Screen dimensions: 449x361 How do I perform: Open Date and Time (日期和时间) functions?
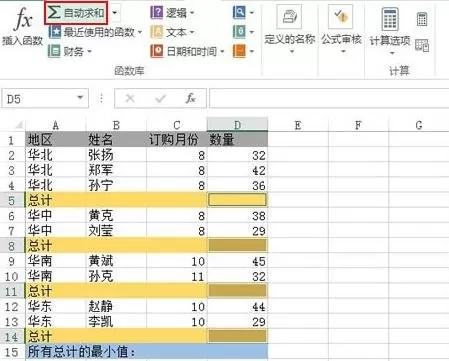187,51
